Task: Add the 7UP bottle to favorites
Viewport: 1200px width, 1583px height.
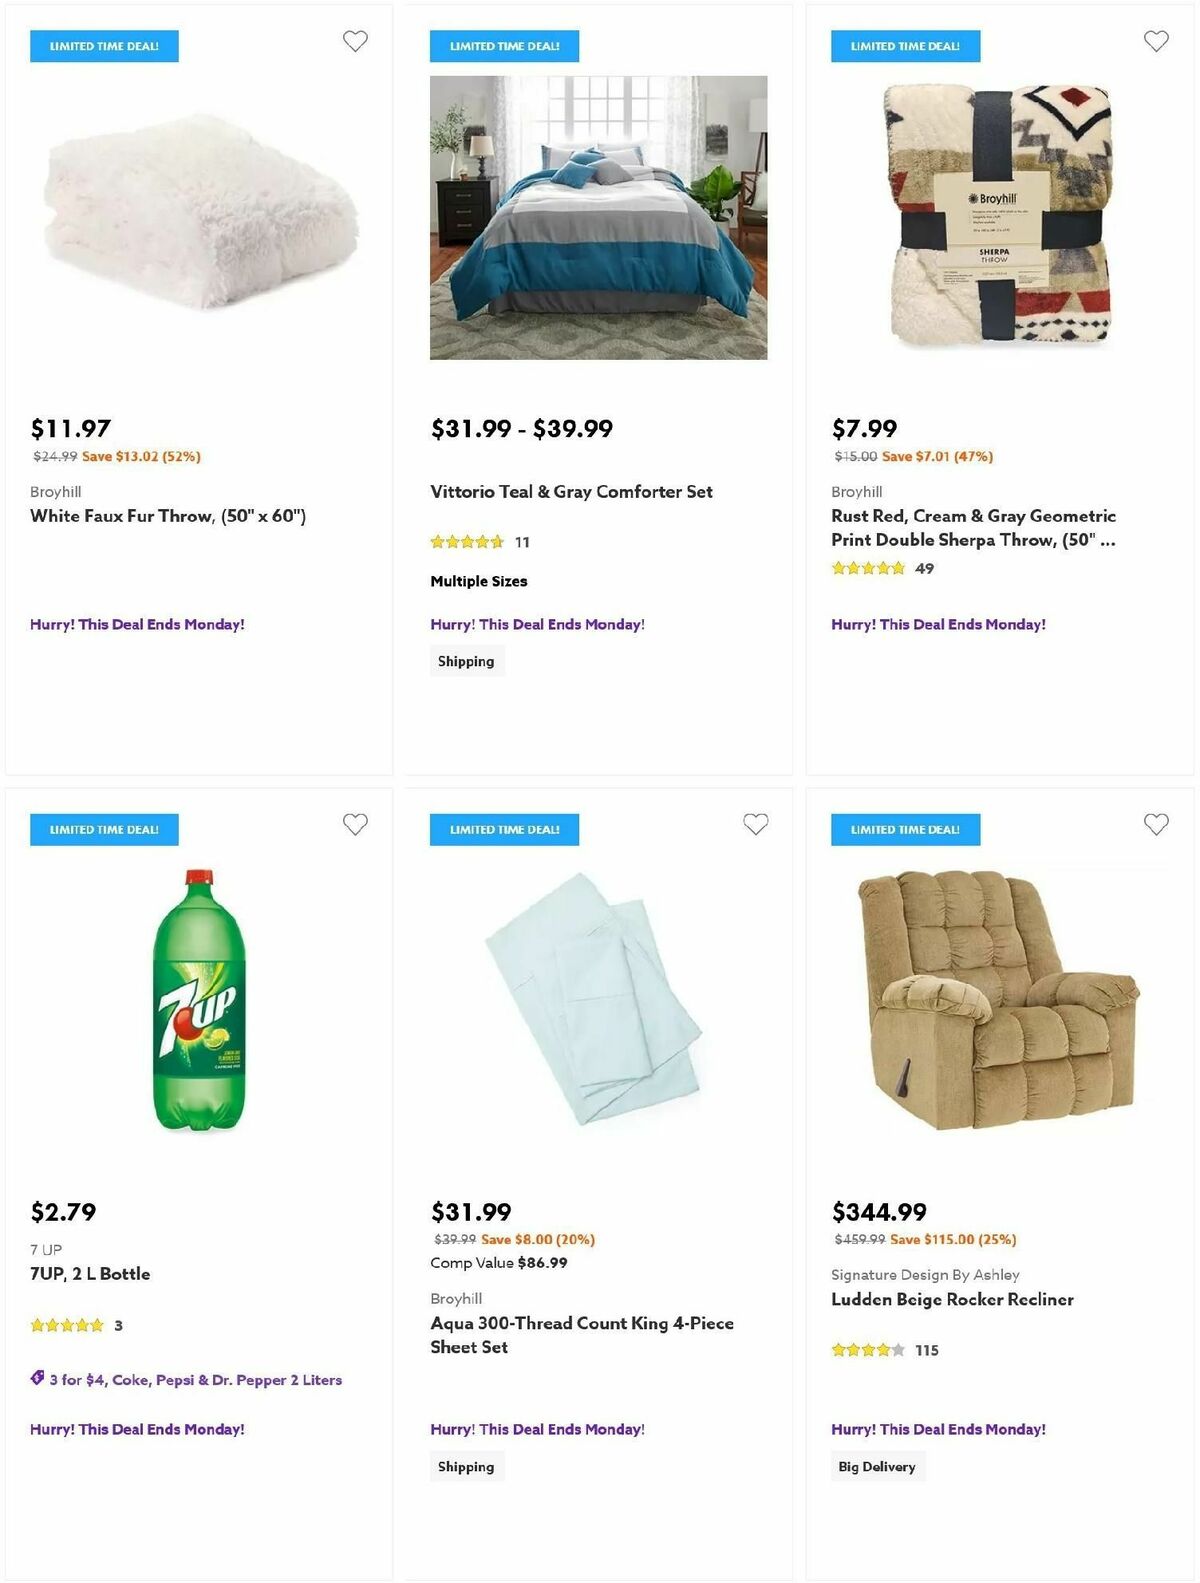Action: pyautogui.click(x=356, y=825)
